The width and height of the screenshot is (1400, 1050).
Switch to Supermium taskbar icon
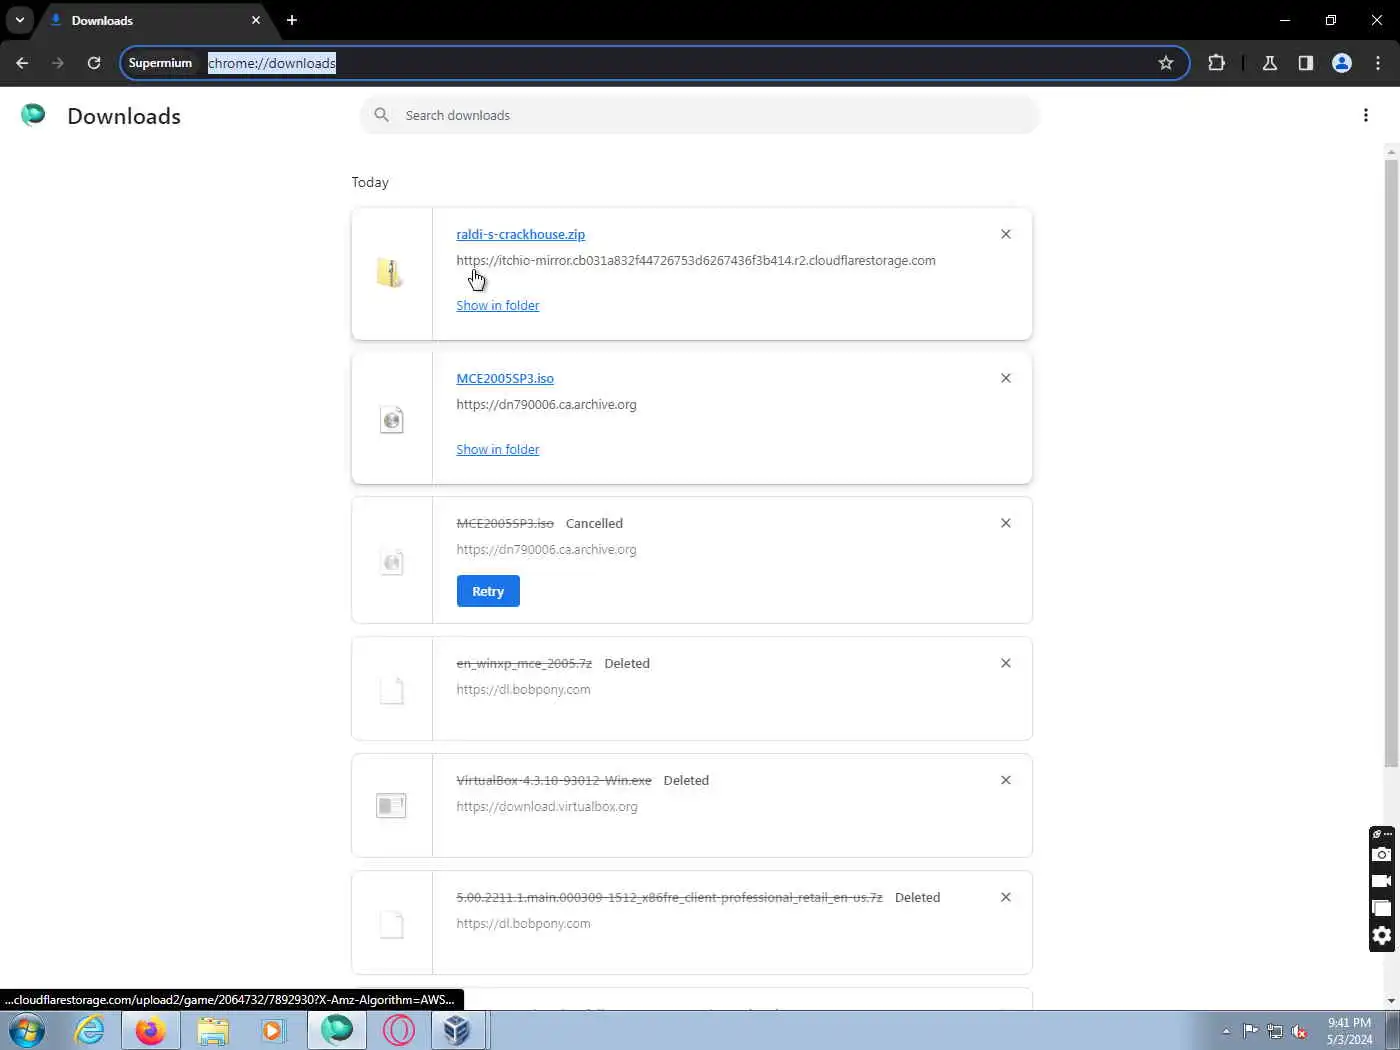click(337, 1030)
